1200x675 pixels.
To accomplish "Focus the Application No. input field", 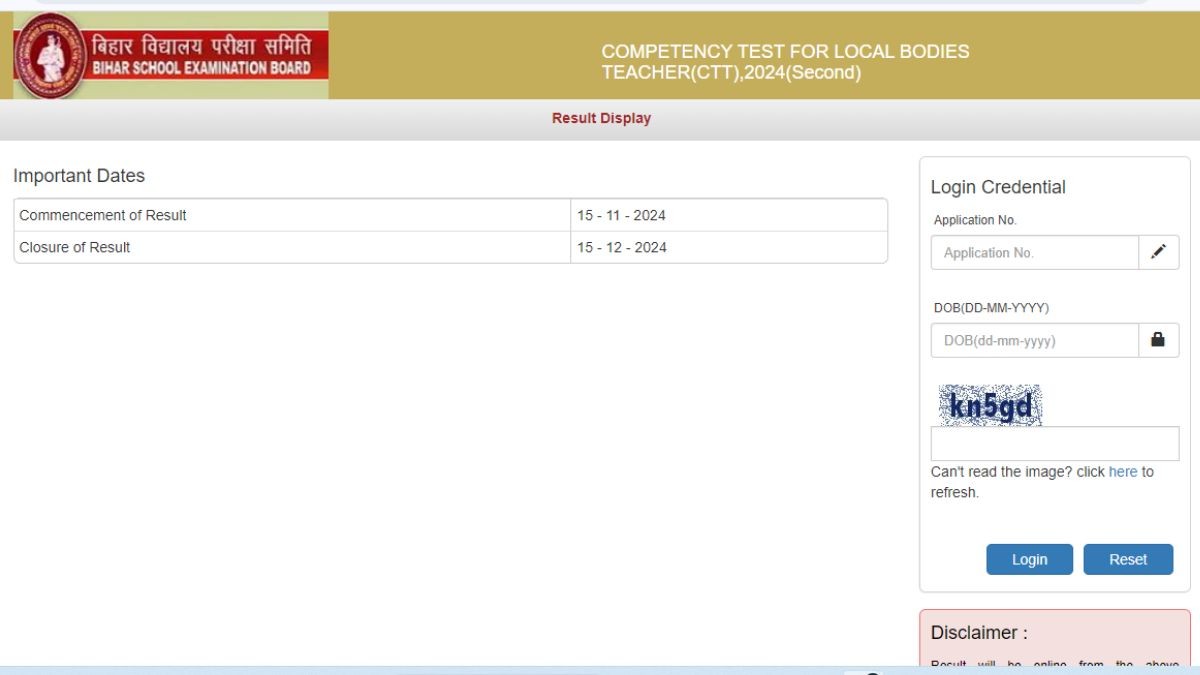I will pos(1034,253).
